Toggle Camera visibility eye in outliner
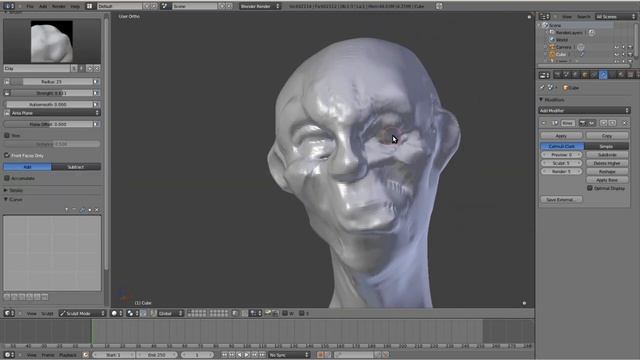This screenshot has height=360, width=640. pos(616,47)
